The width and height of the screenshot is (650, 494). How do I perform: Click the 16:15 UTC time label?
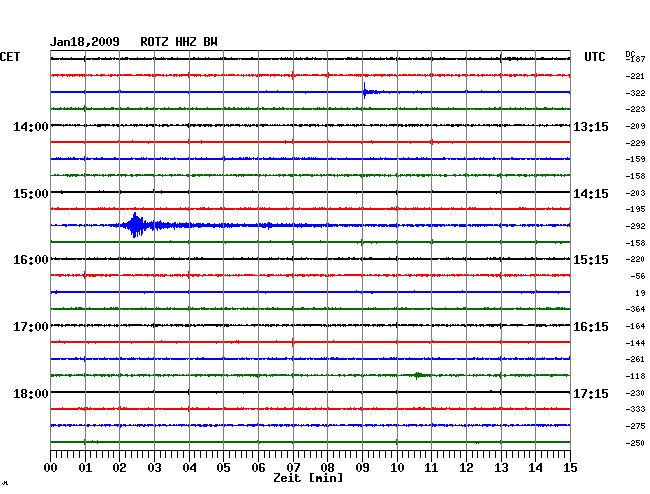pyautogui.click(x=591, y=327)
